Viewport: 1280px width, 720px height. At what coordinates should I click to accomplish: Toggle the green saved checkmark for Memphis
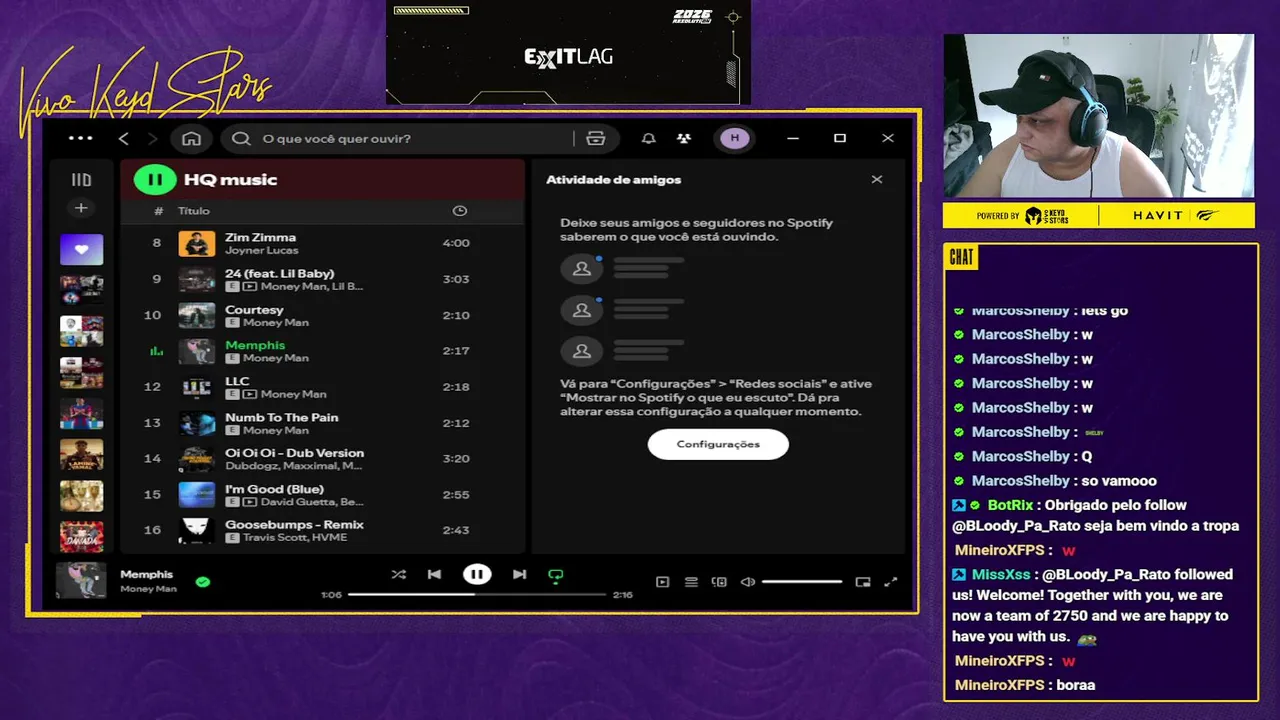click(203, 581)
